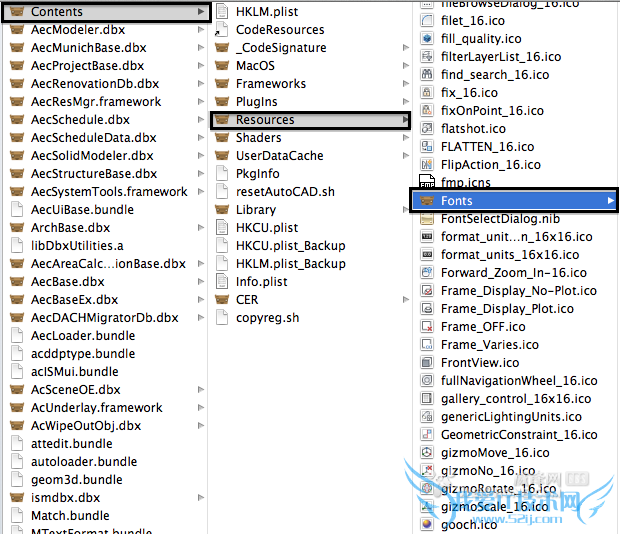
Task: Expand the Contents folder arrow
Action: (x=201, y=11)
